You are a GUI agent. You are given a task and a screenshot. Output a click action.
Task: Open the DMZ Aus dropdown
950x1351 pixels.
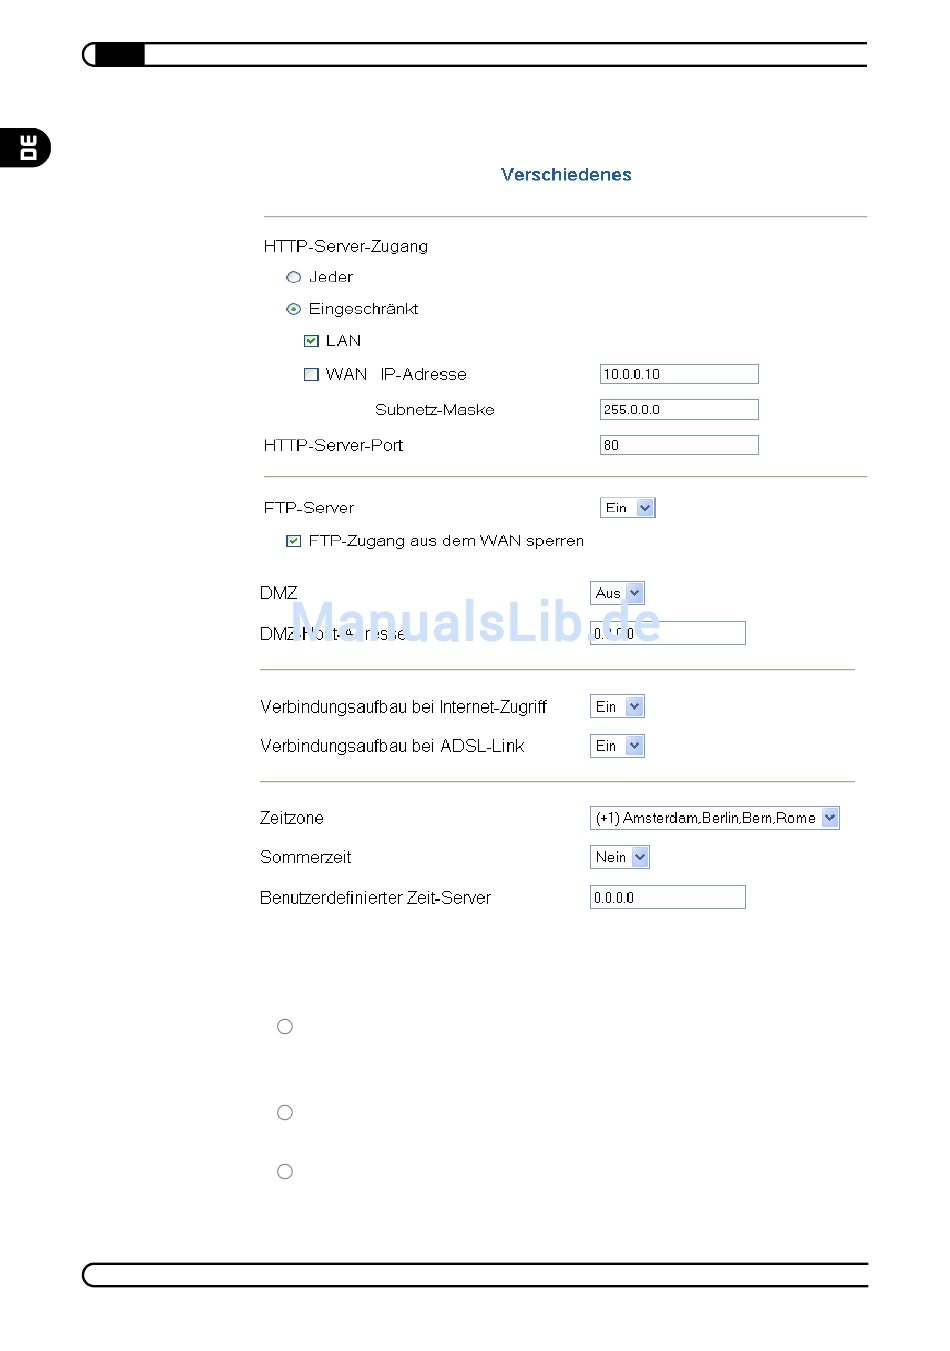pos(617,593)
